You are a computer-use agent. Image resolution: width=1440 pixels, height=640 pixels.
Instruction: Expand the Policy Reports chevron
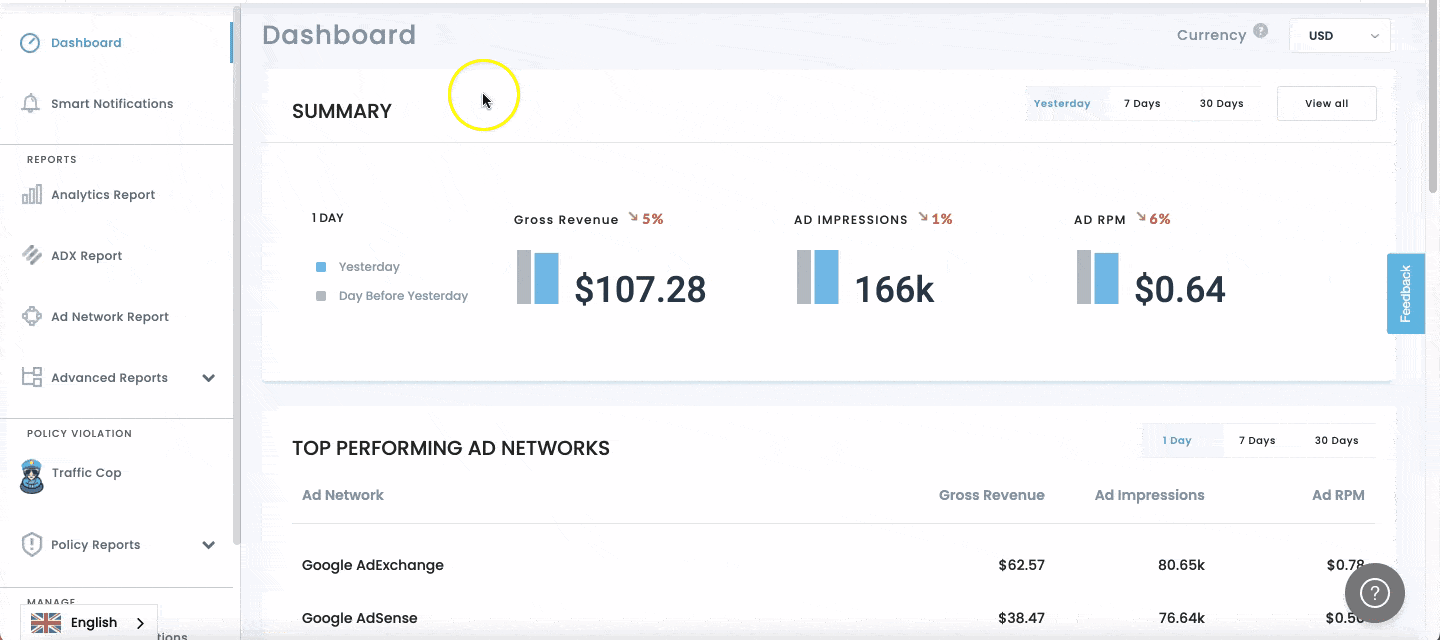tap(209, 545)
